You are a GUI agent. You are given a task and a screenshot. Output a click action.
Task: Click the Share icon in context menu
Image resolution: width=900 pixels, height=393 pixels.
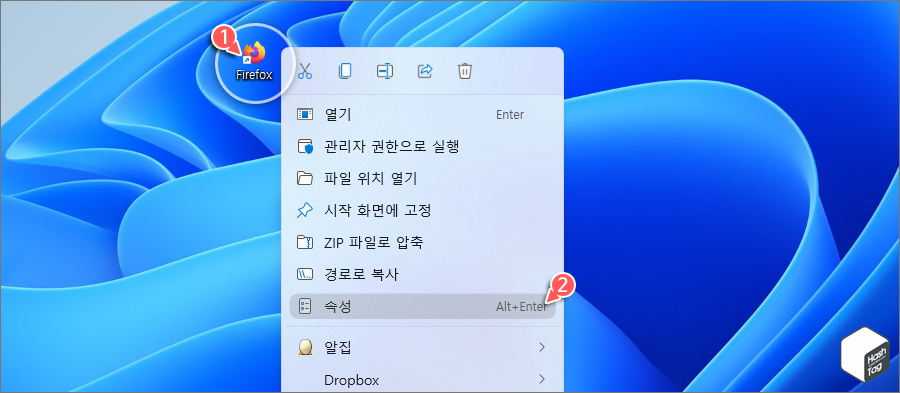pyautogui.click(x=425, y=71)
